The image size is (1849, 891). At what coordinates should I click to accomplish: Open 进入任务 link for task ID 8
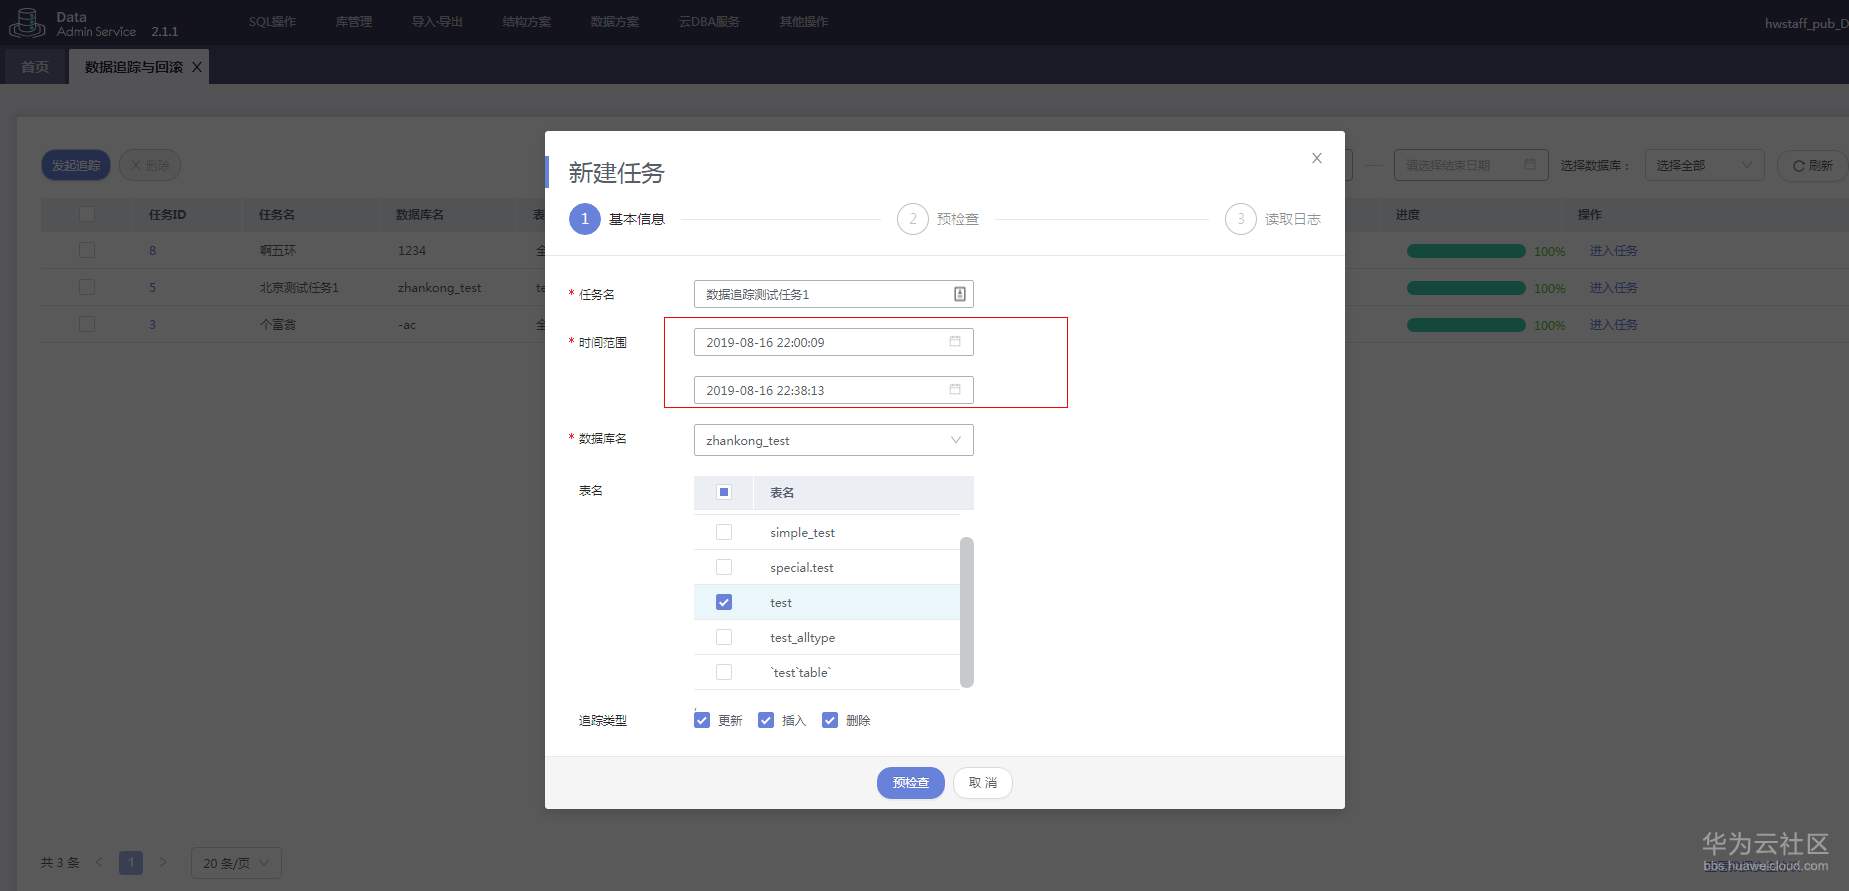(1614, 251)
